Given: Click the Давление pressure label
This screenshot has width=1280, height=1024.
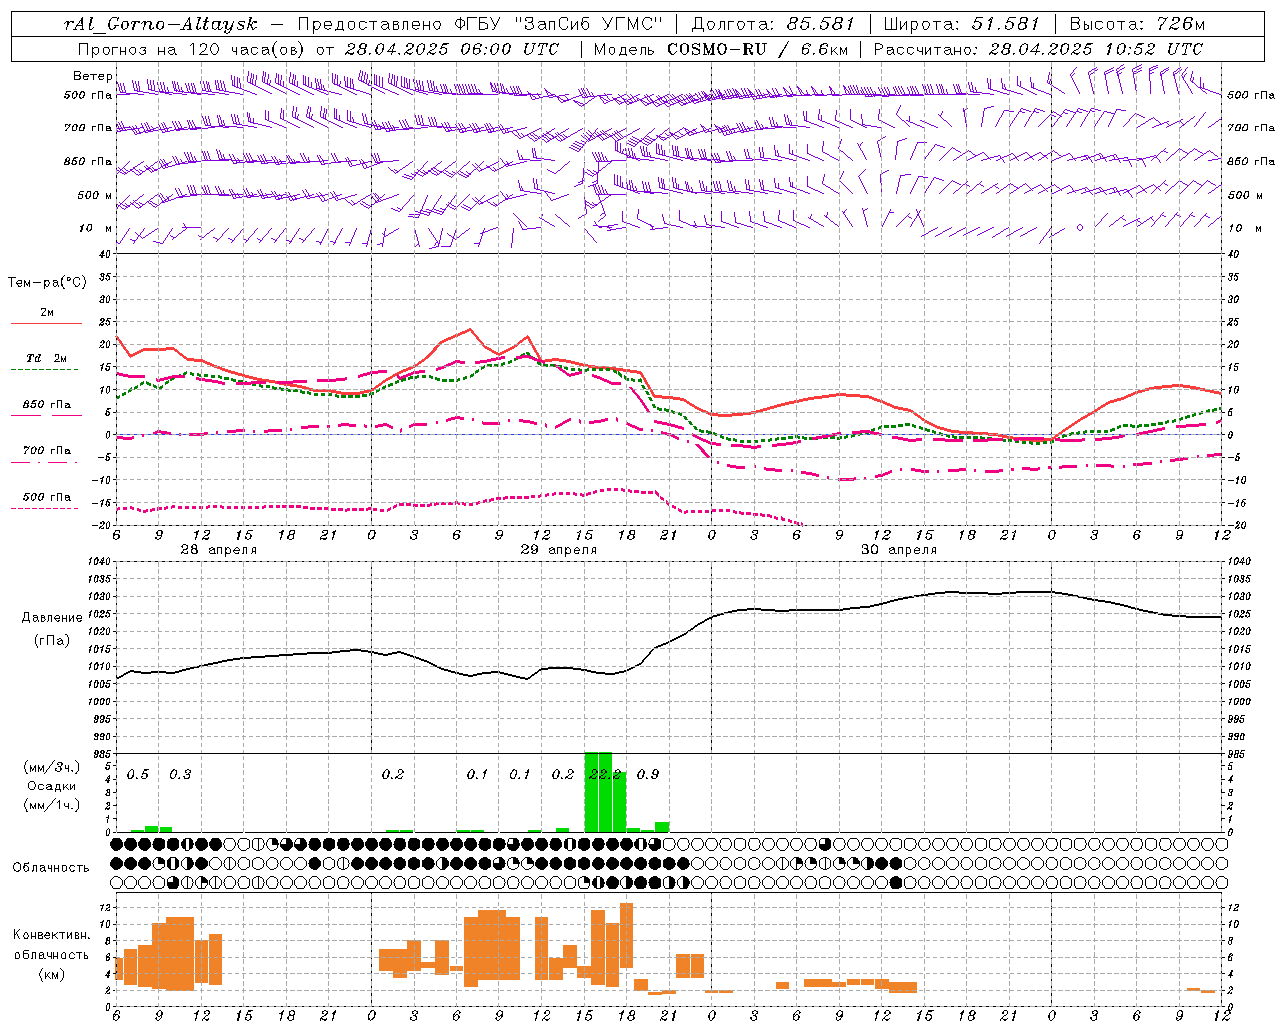Looking at the screenshot, I should pos(52,618).
